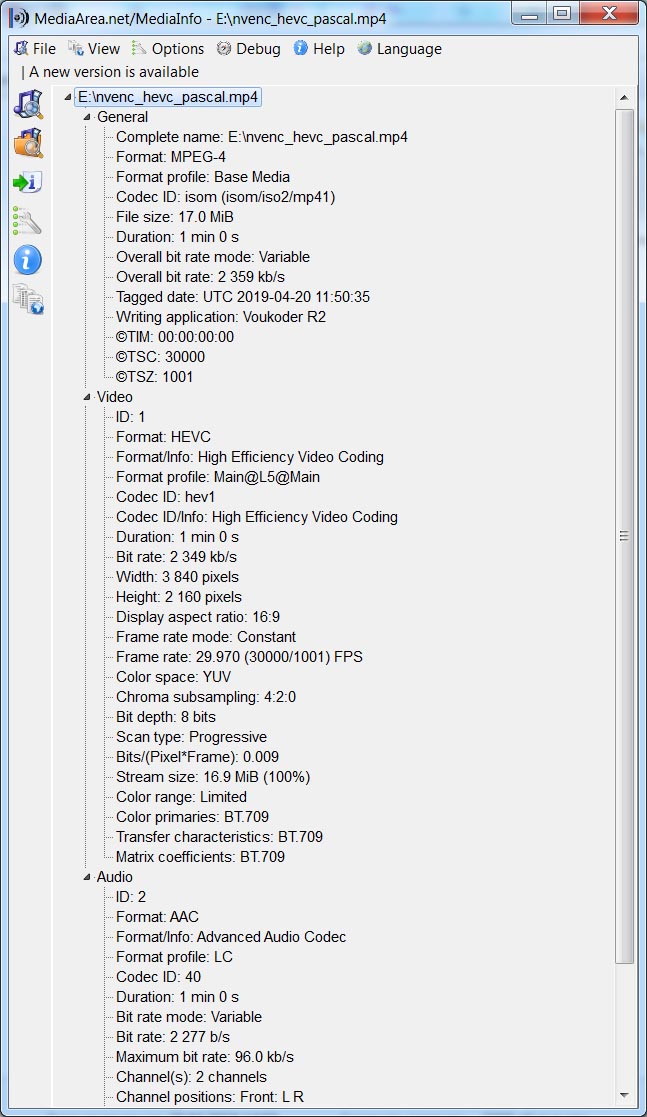Click the vertical scrollbar thumb
The image size is (647, 1117).
[624, 536]
